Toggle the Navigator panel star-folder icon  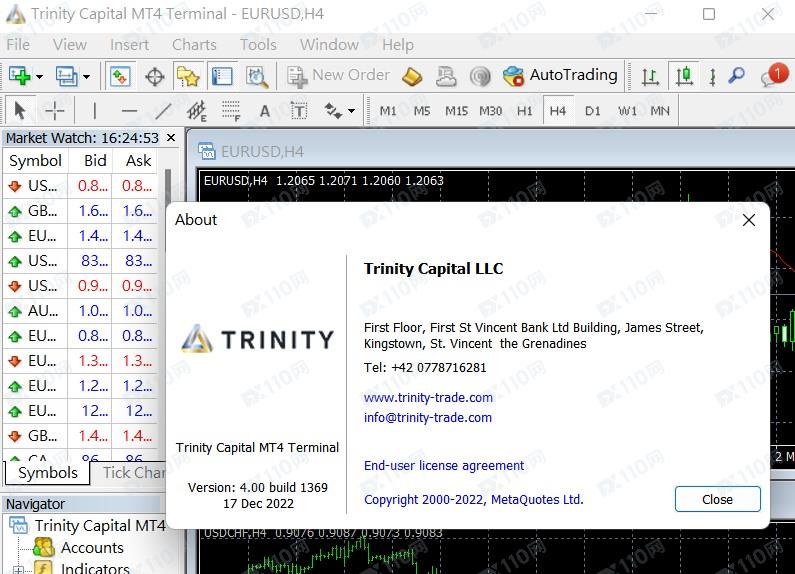[187, 76]
